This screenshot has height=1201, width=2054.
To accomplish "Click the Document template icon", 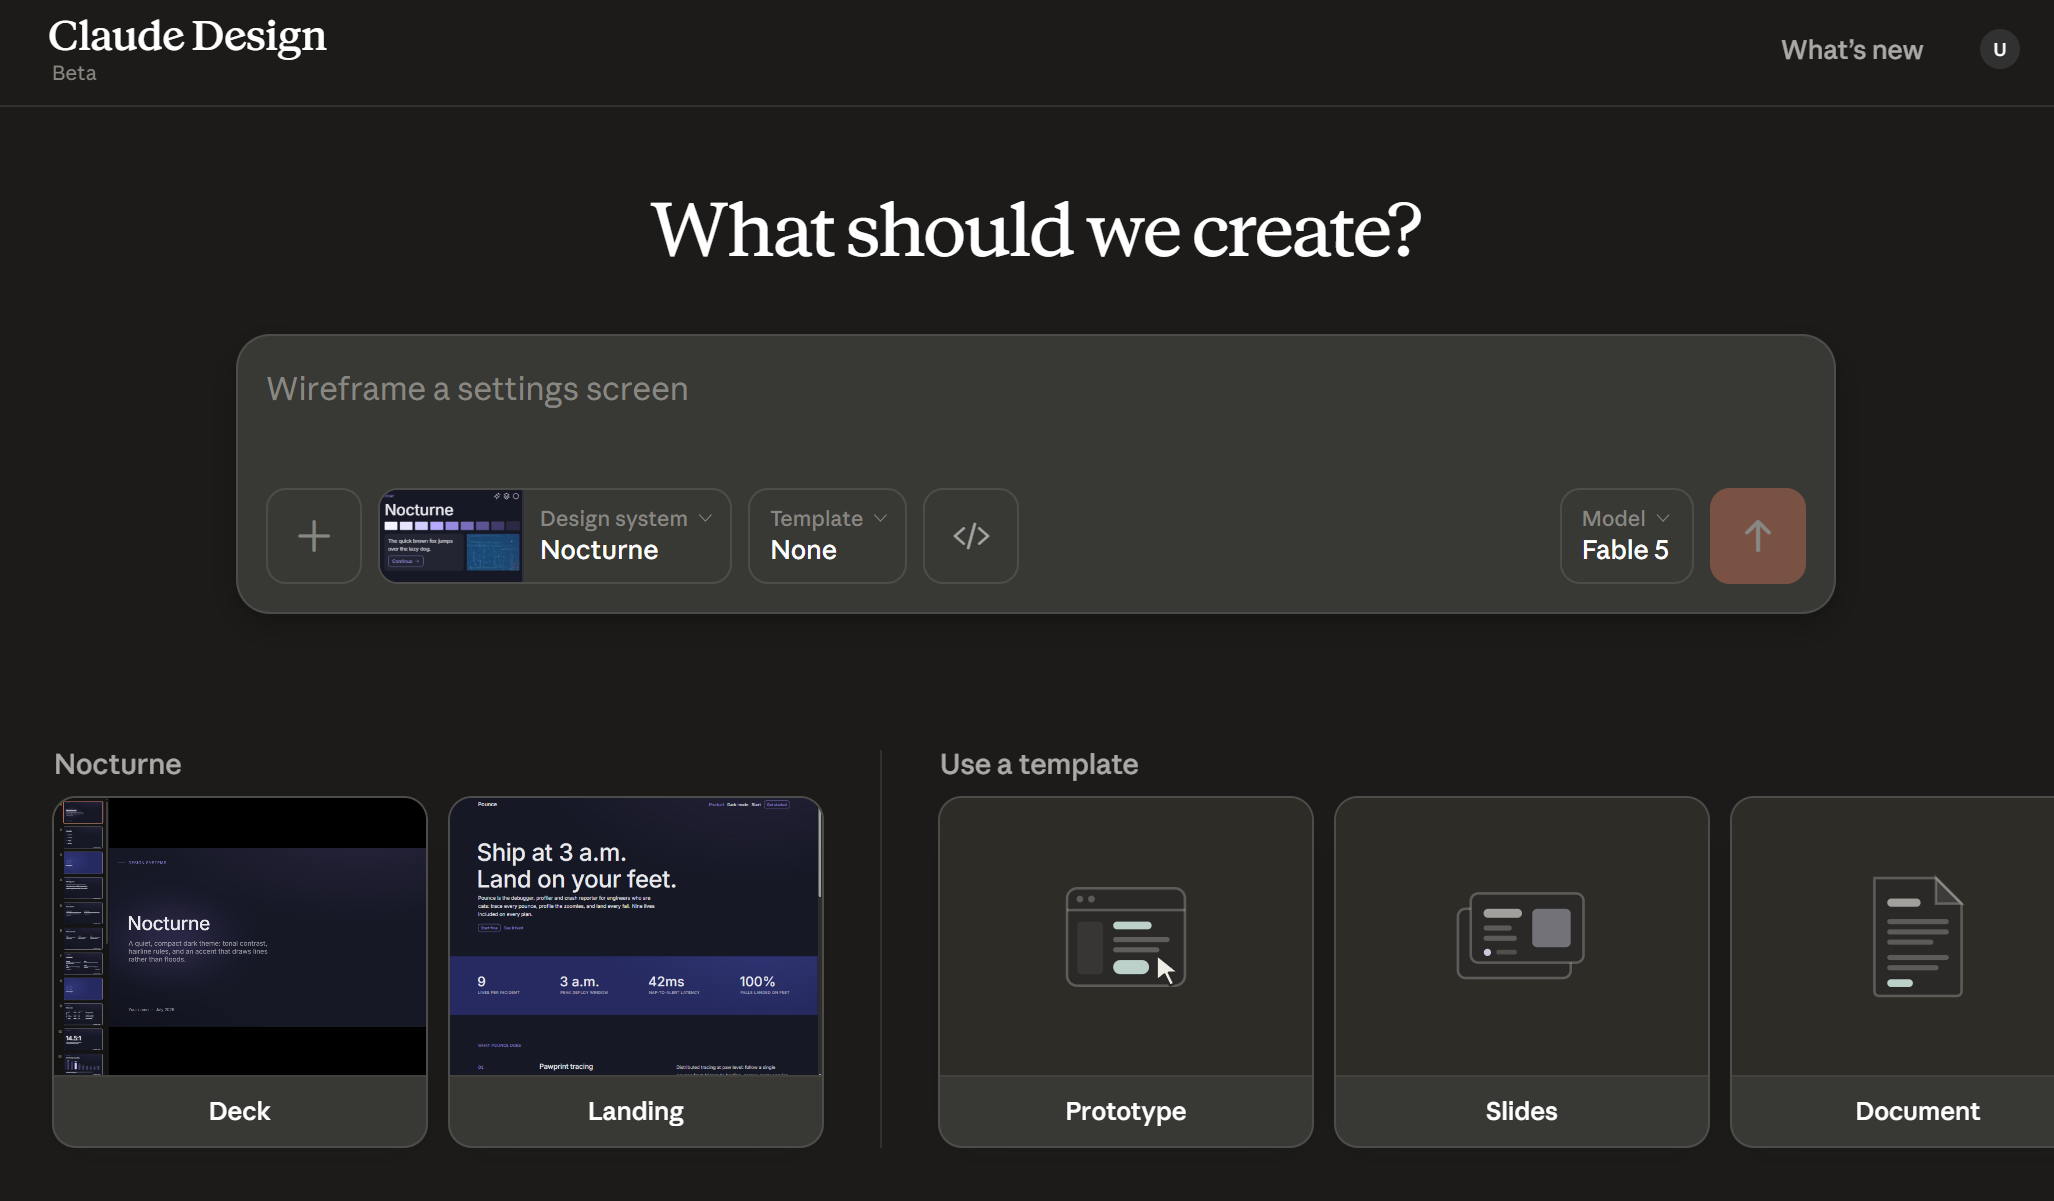I will point(1918,937).
